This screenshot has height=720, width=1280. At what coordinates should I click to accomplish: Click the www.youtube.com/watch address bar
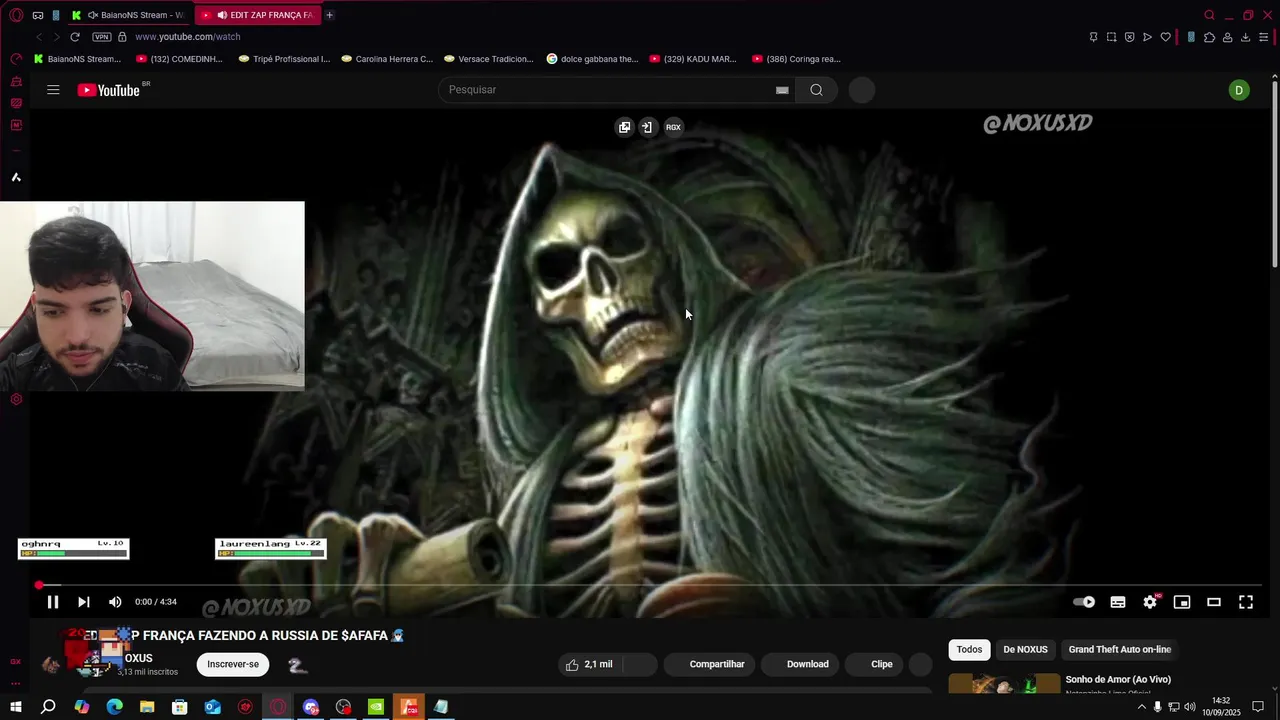(187, 37)
